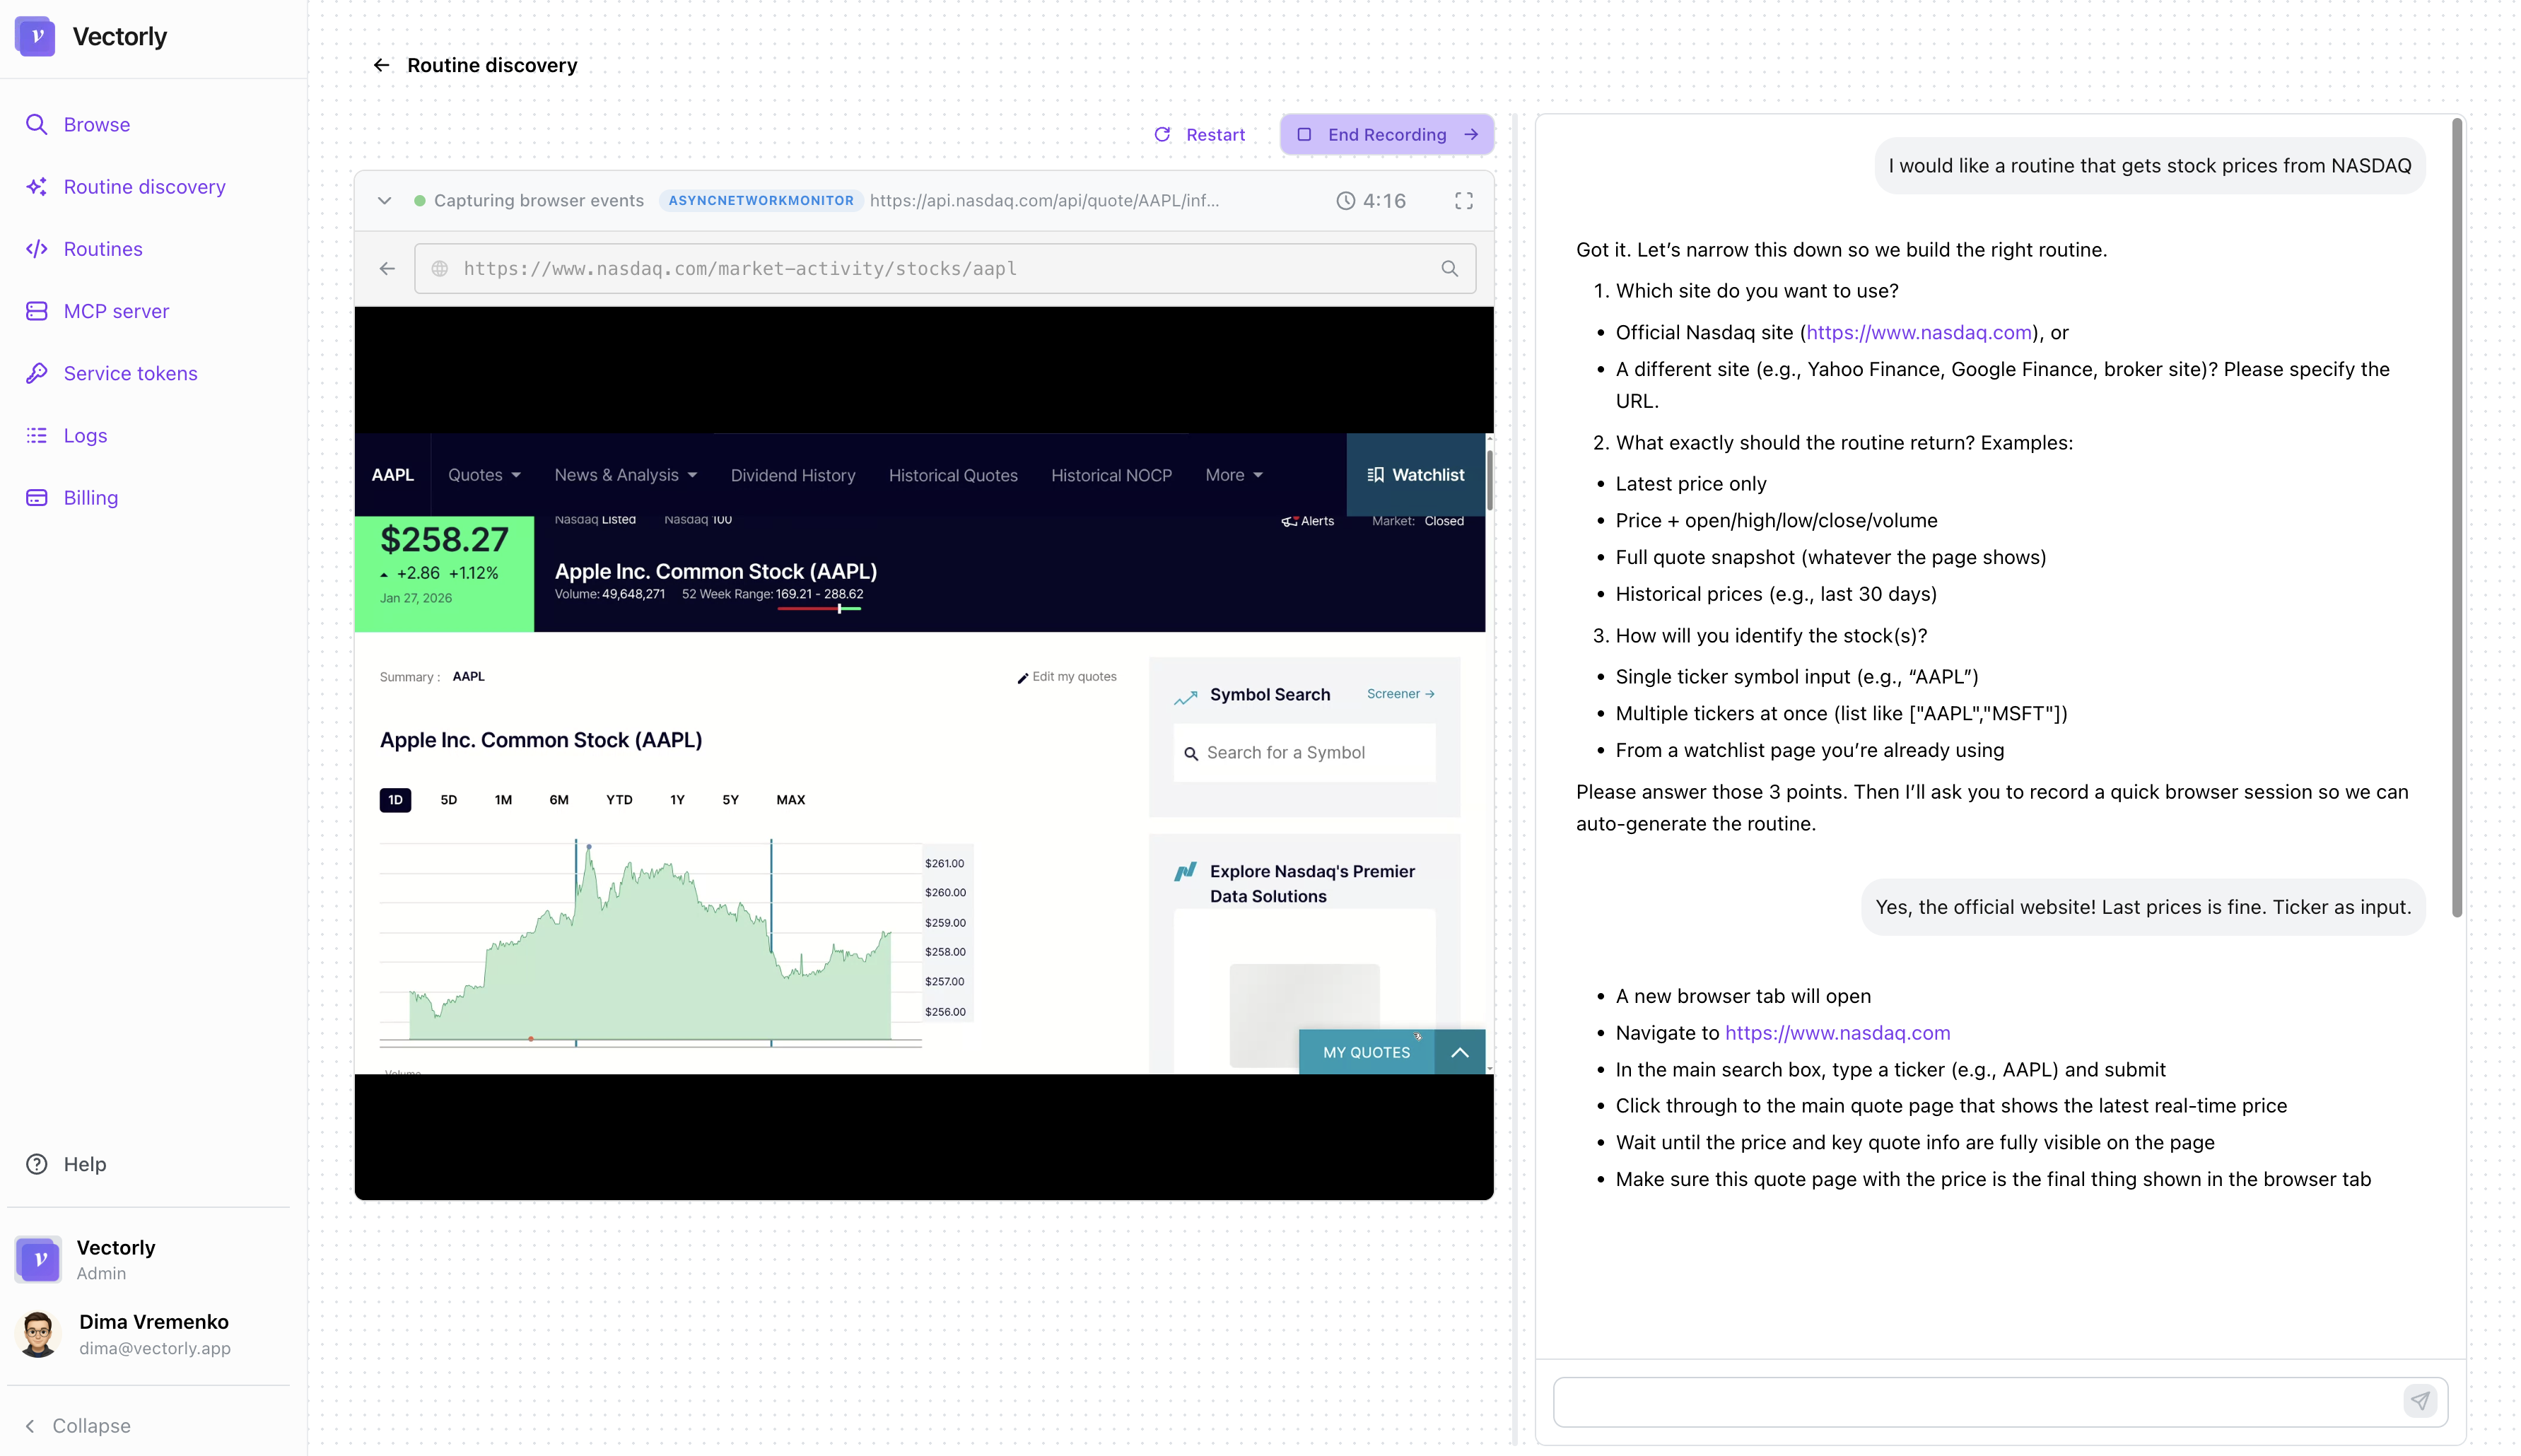
Task: Open the MCP server section
Action: [116, 311]
